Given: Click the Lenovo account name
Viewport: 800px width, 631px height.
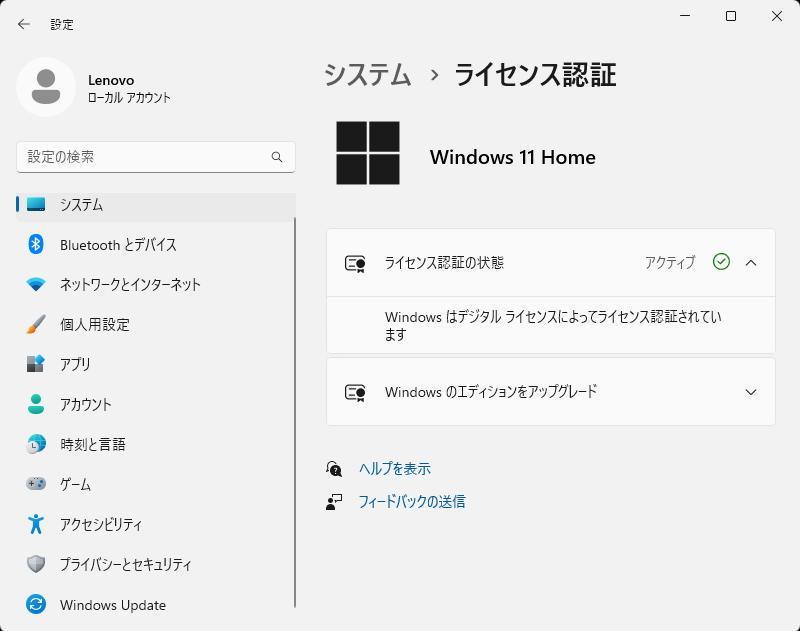Looking at the screenshot, I should [x=111, y=80].
